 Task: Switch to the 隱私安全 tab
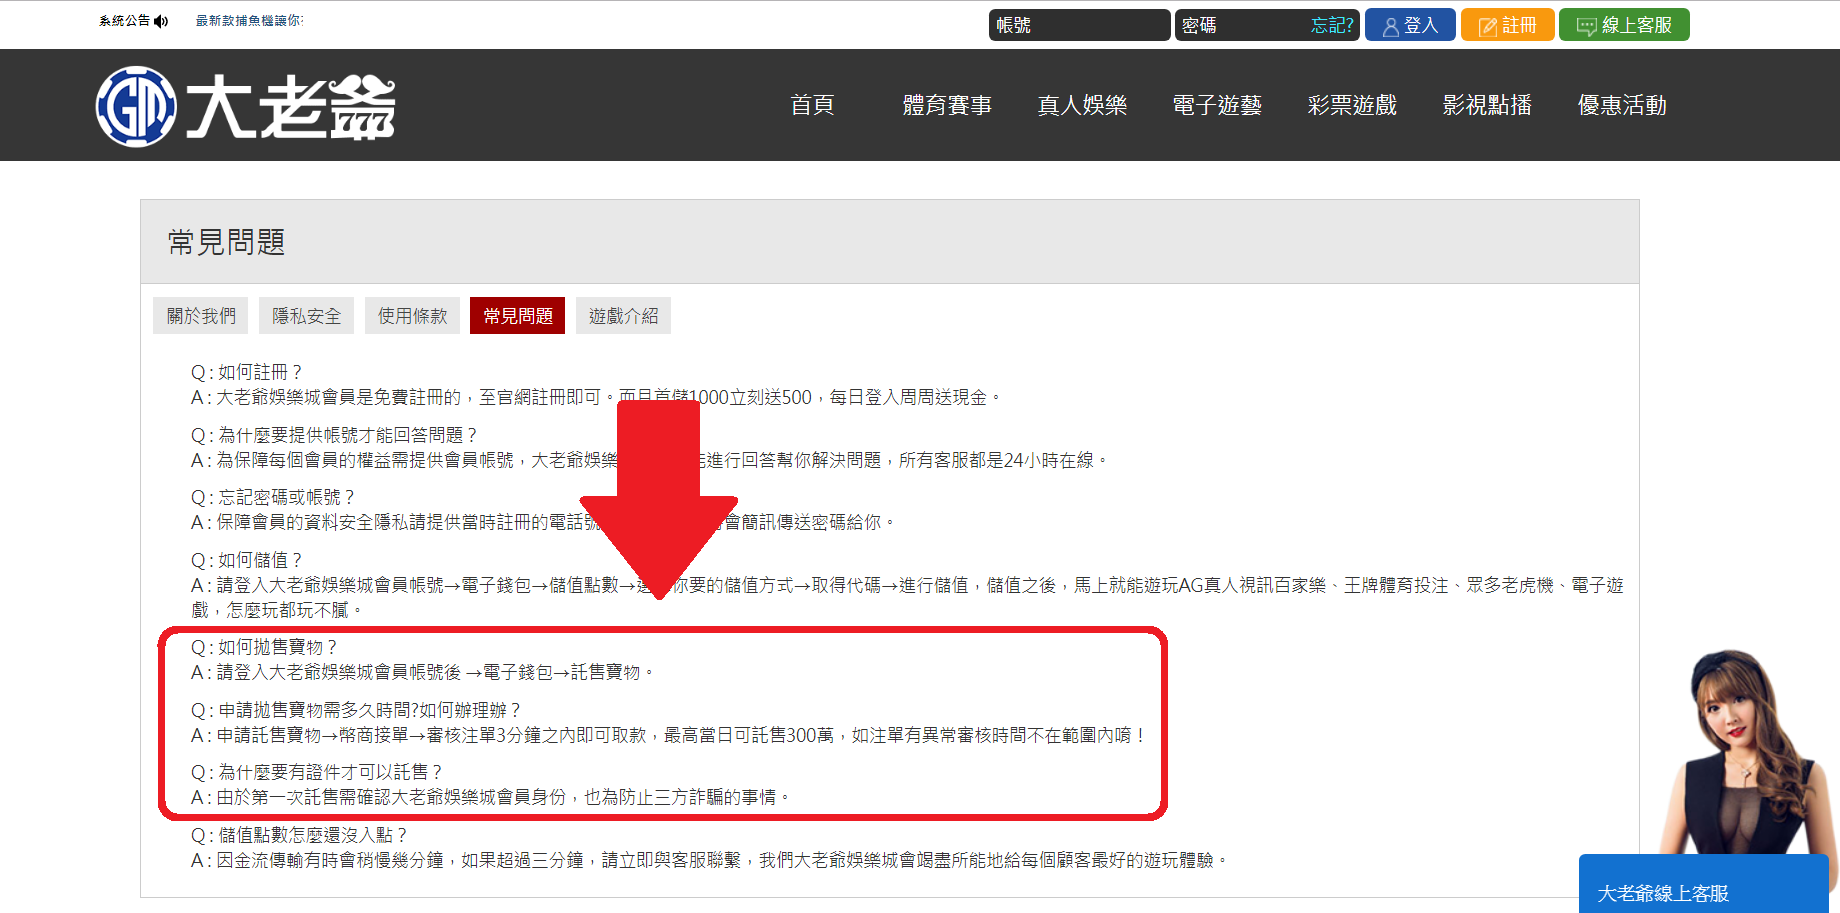(x=306, y=316)
